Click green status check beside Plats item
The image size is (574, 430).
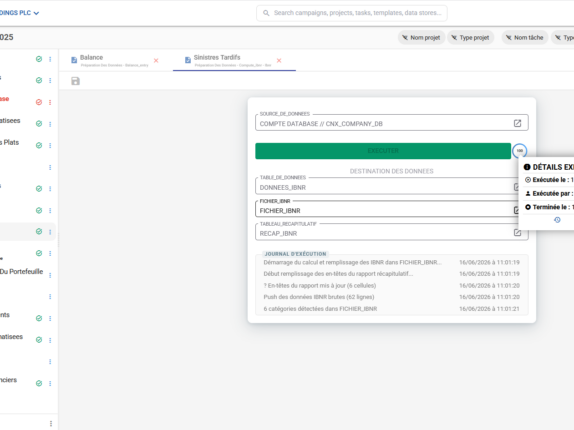tap(39, 145)
